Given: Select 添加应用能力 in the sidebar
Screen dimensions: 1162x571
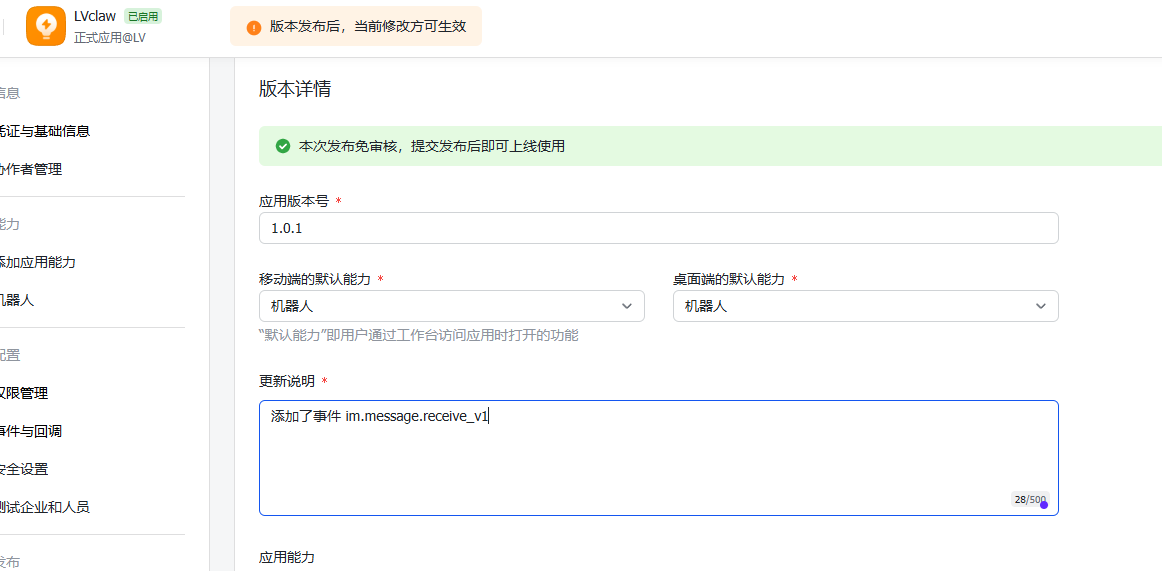Looking at the screenshot, I should [x=38, y=262].
